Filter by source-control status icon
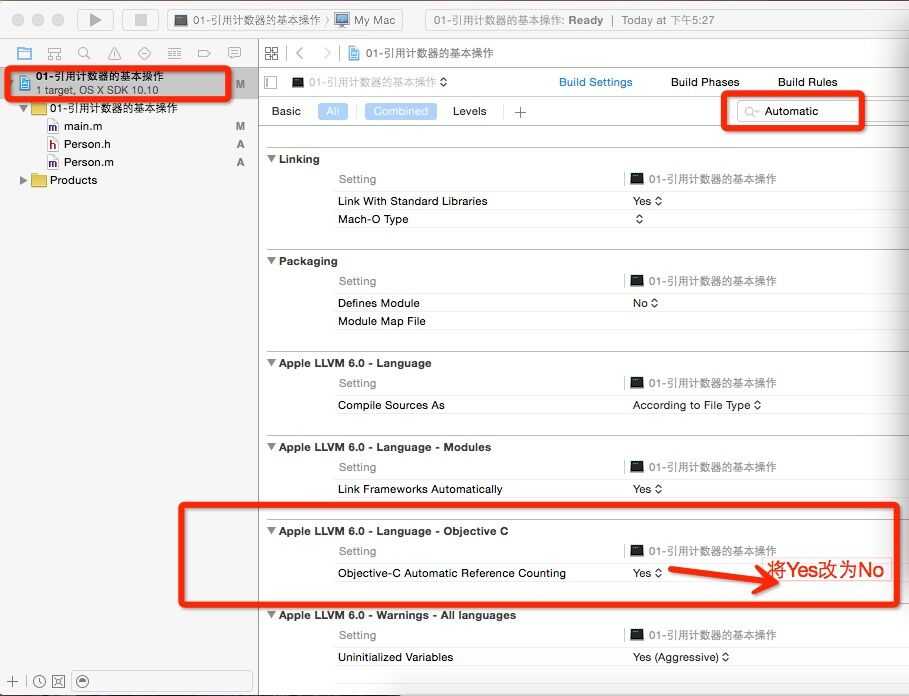 pyautogui.click(x=59, y=682)
